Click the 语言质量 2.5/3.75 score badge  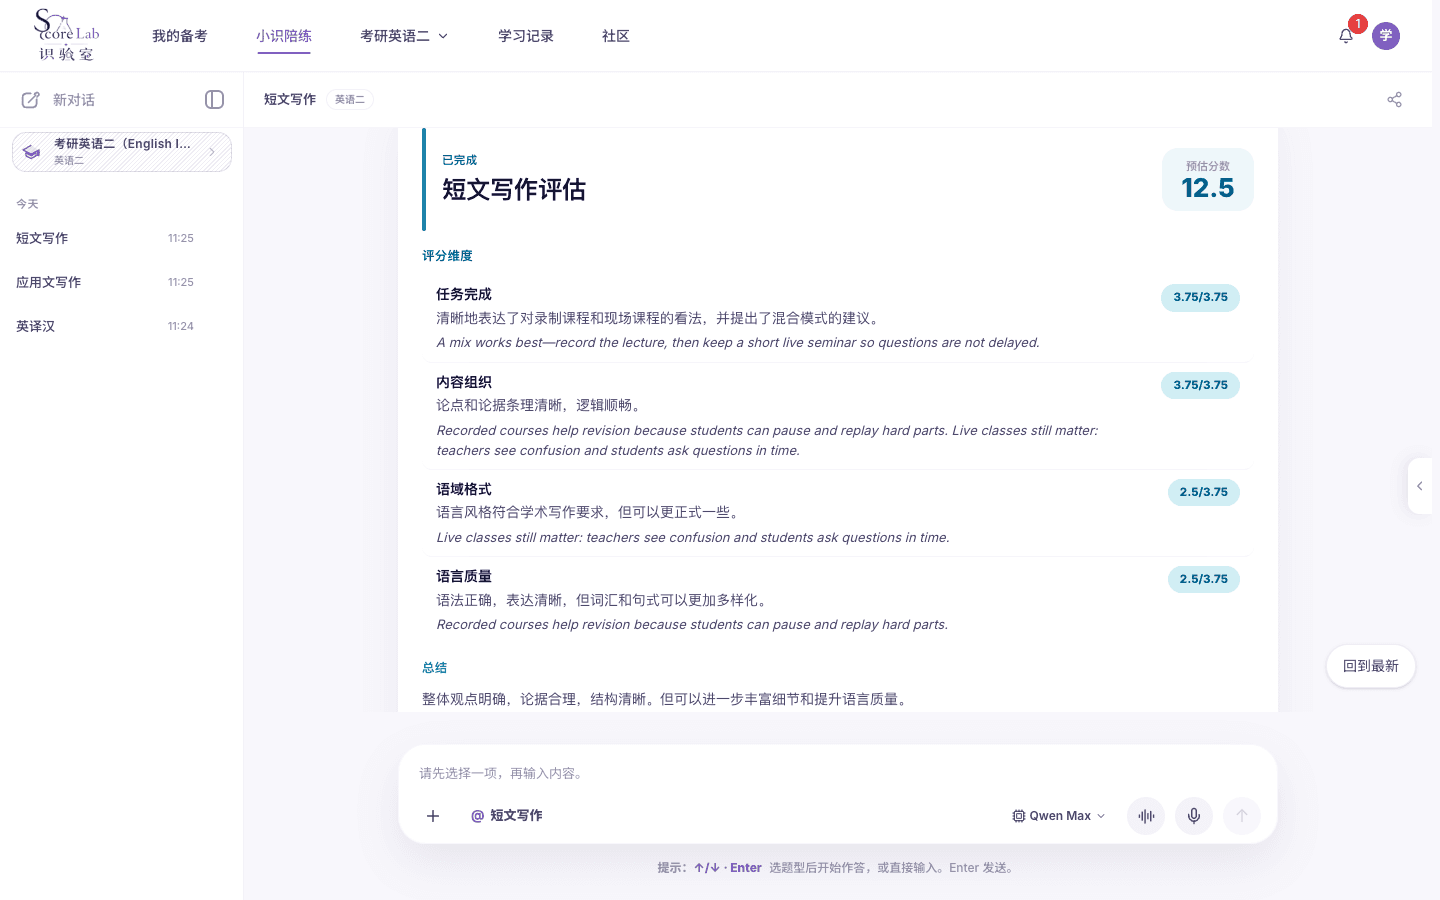tap(1204, 579)
